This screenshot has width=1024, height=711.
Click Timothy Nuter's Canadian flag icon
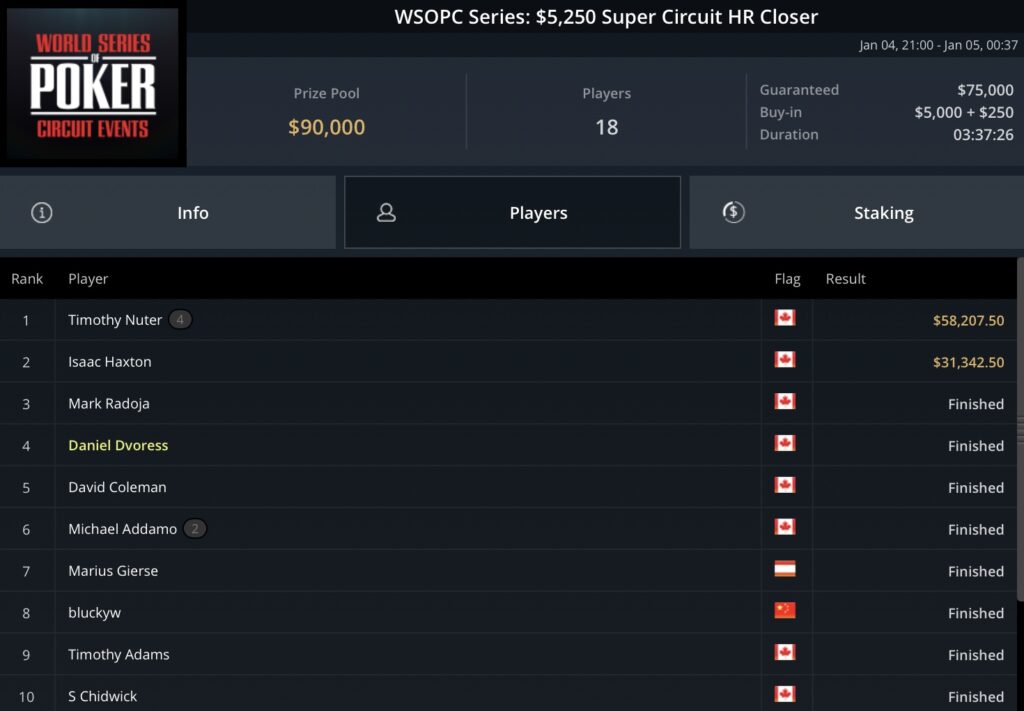click(785, 319)
